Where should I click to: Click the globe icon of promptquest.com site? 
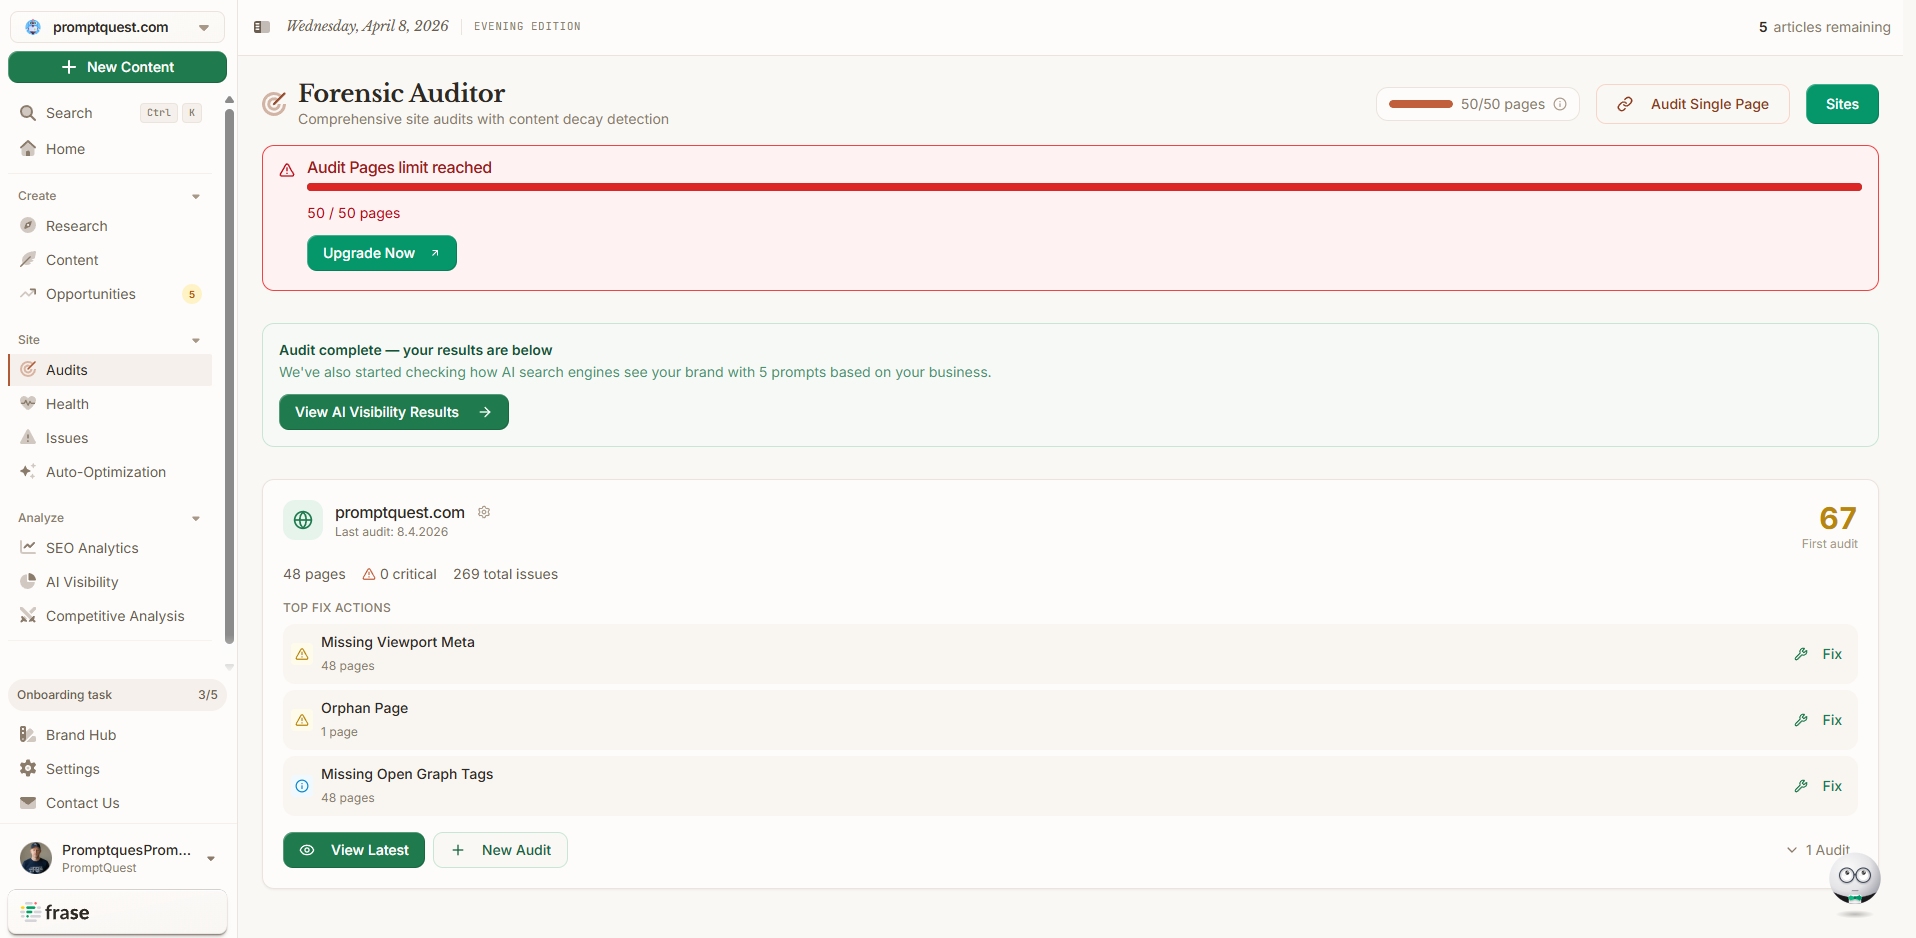tap(303, 520)
